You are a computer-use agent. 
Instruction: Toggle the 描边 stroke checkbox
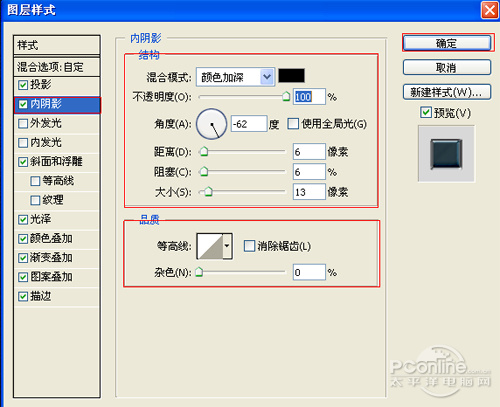[23, 296]
